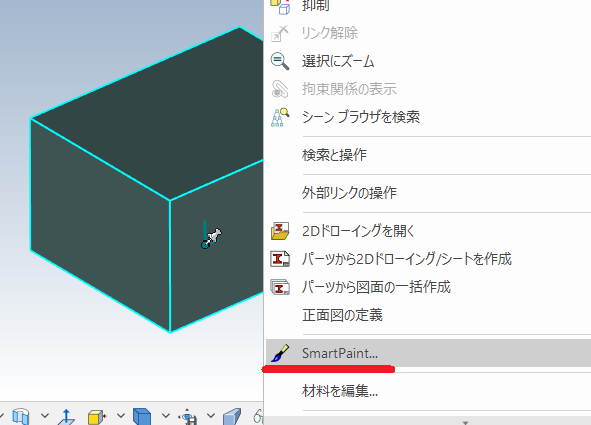Click the yellow cube toolbar icon
This screenshot has width=591, height=425.
[x=96, y=417]
